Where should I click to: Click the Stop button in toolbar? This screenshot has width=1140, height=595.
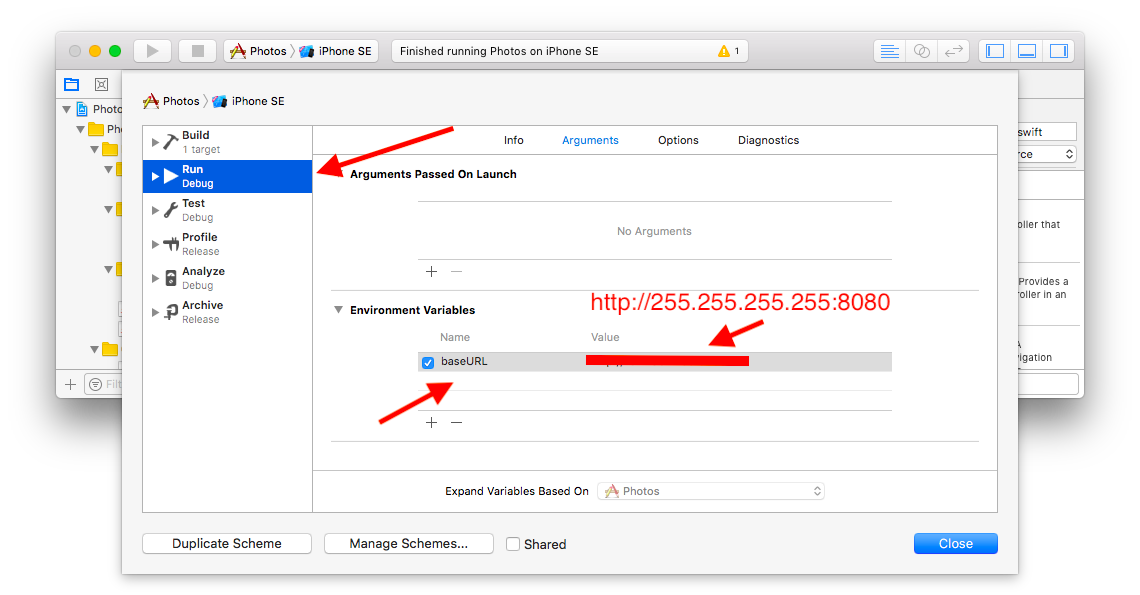point(197,51)
